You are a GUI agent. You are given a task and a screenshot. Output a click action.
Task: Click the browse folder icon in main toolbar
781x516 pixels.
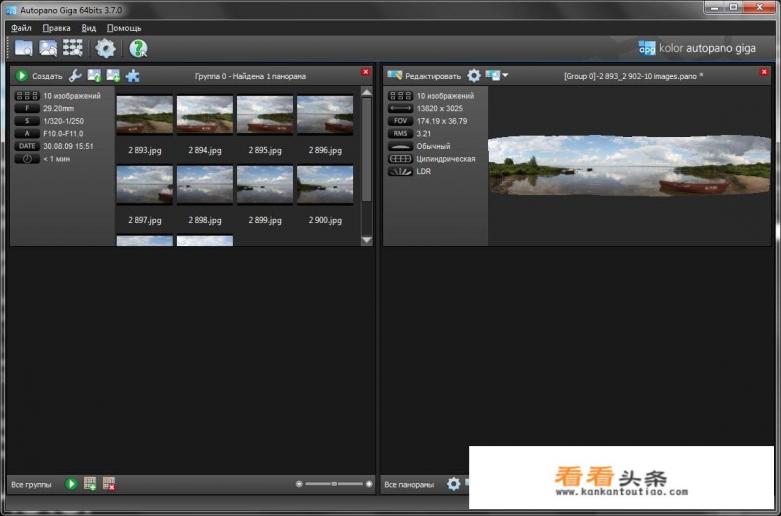[x=23, y=48]
